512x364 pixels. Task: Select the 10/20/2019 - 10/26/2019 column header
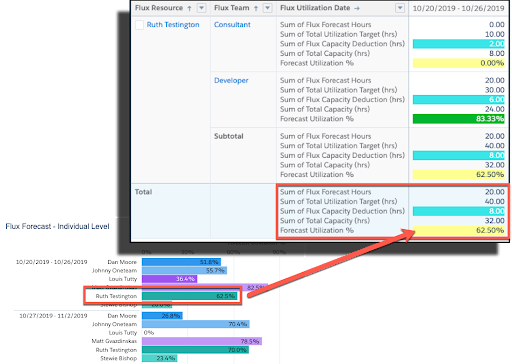pos(458,8)
